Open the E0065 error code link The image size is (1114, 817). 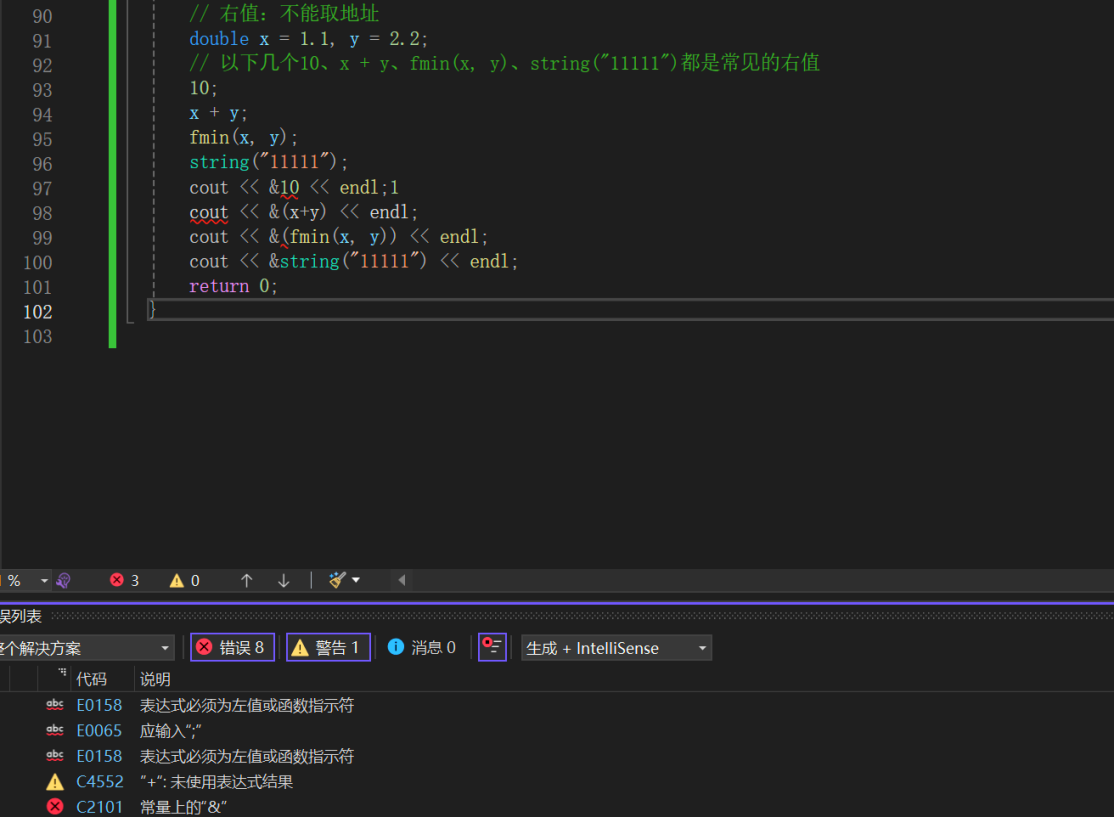(x=99, y=730)
